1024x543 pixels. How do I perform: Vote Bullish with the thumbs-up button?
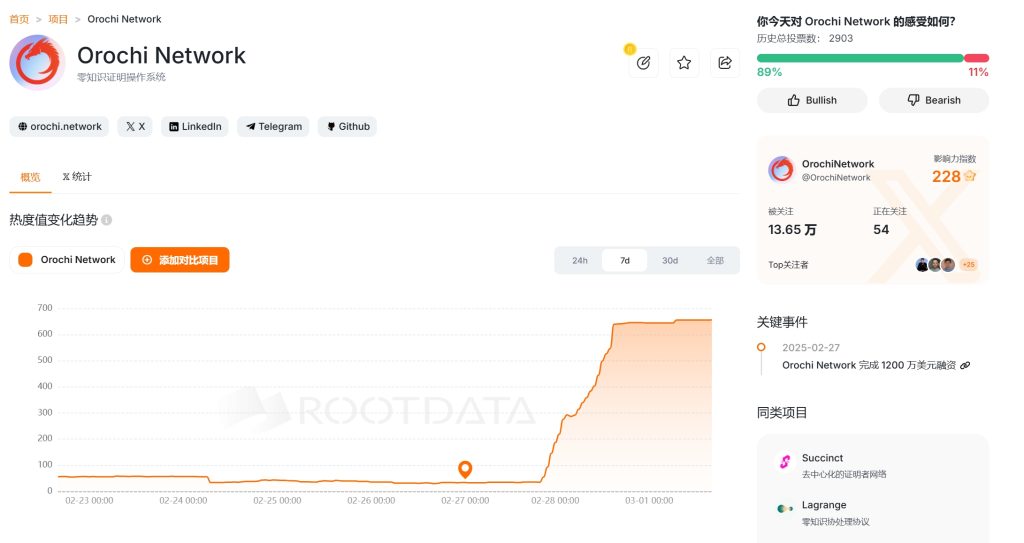(x=812, y=100)
